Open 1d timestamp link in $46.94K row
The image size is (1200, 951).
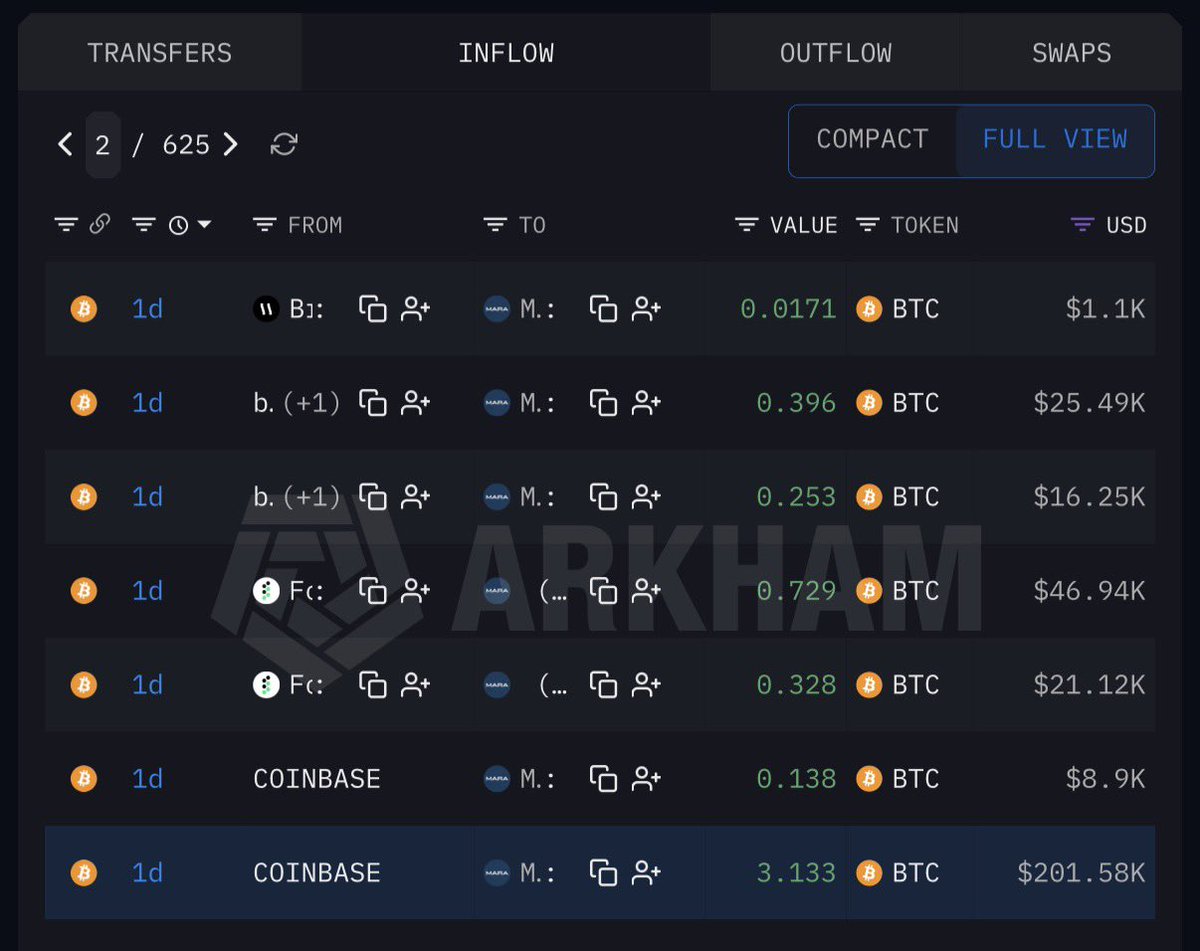(147, 591)
